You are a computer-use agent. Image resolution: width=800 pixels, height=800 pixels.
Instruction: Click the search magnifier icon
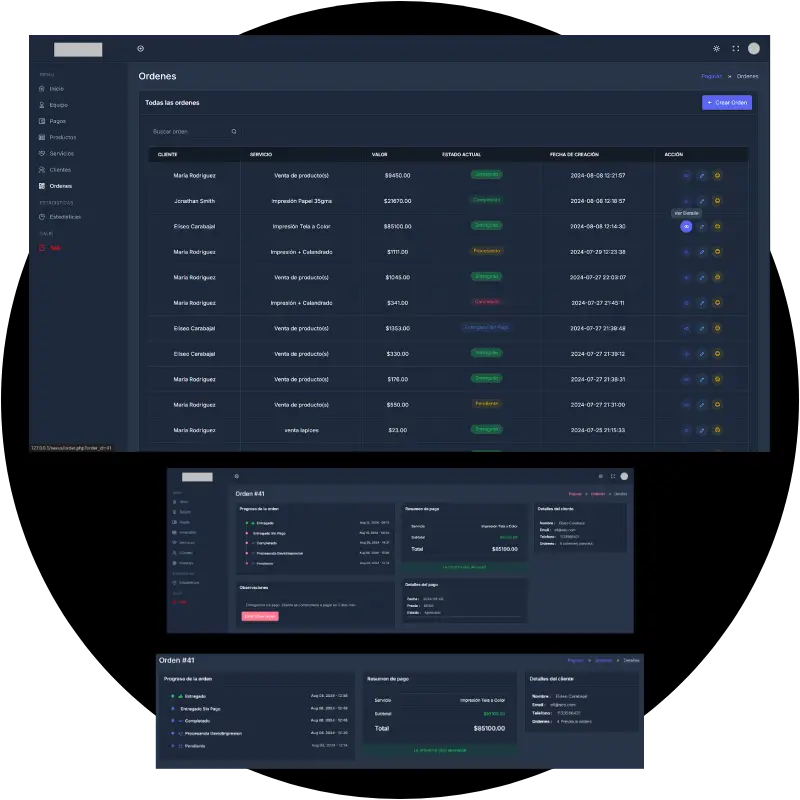[234, 131]
